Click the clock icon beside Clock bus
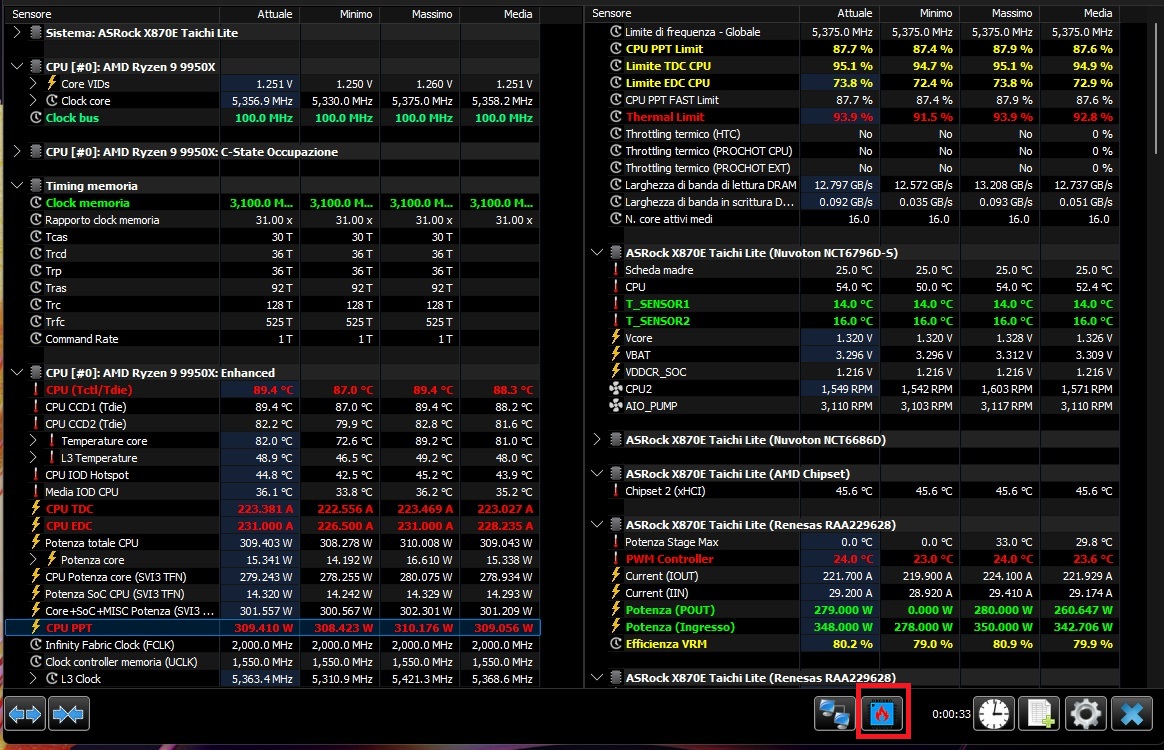The width and height of the screenshot is (1164, 750). pyautogui.click(x=36, y=117)
